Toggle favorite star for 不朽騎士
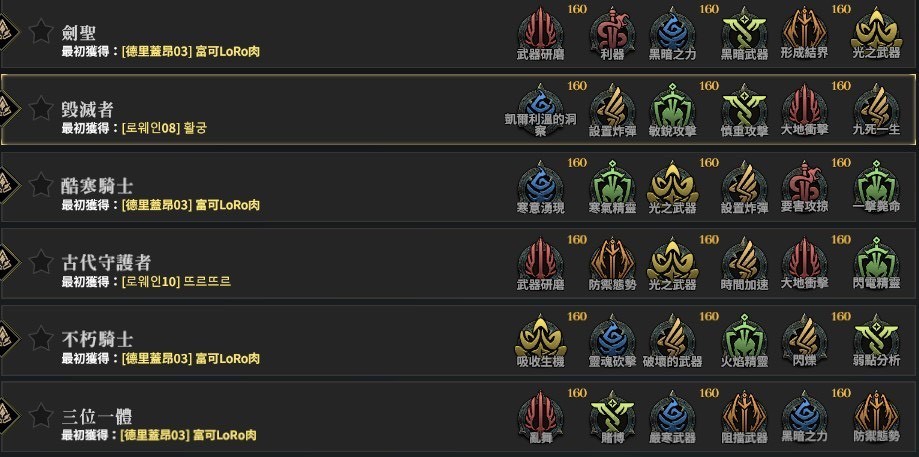This screenshot has width=919, height=457. 41,338
